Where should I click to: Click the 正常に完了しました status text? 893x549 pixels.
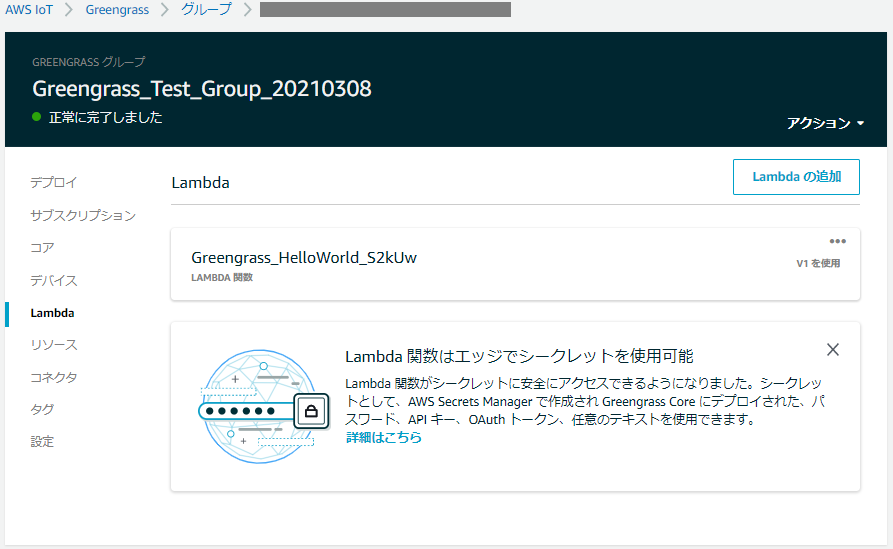click(106, 117)
